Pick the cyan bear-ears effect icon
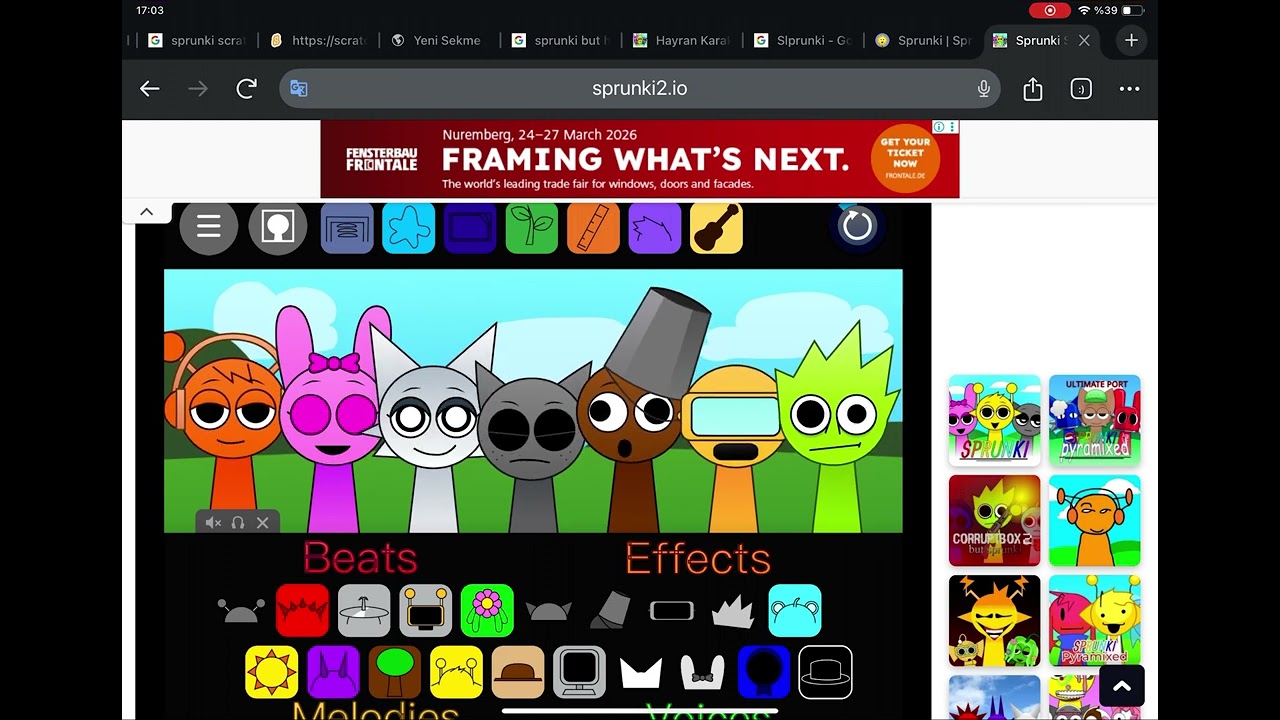 (795, 611)
